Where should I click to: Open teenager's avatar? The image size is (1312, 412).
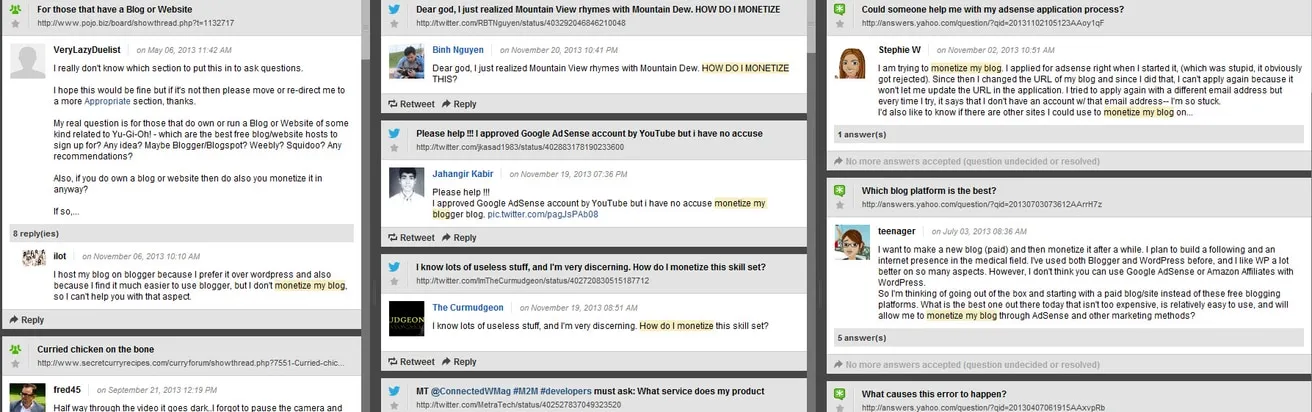click(x=852, y=243)
